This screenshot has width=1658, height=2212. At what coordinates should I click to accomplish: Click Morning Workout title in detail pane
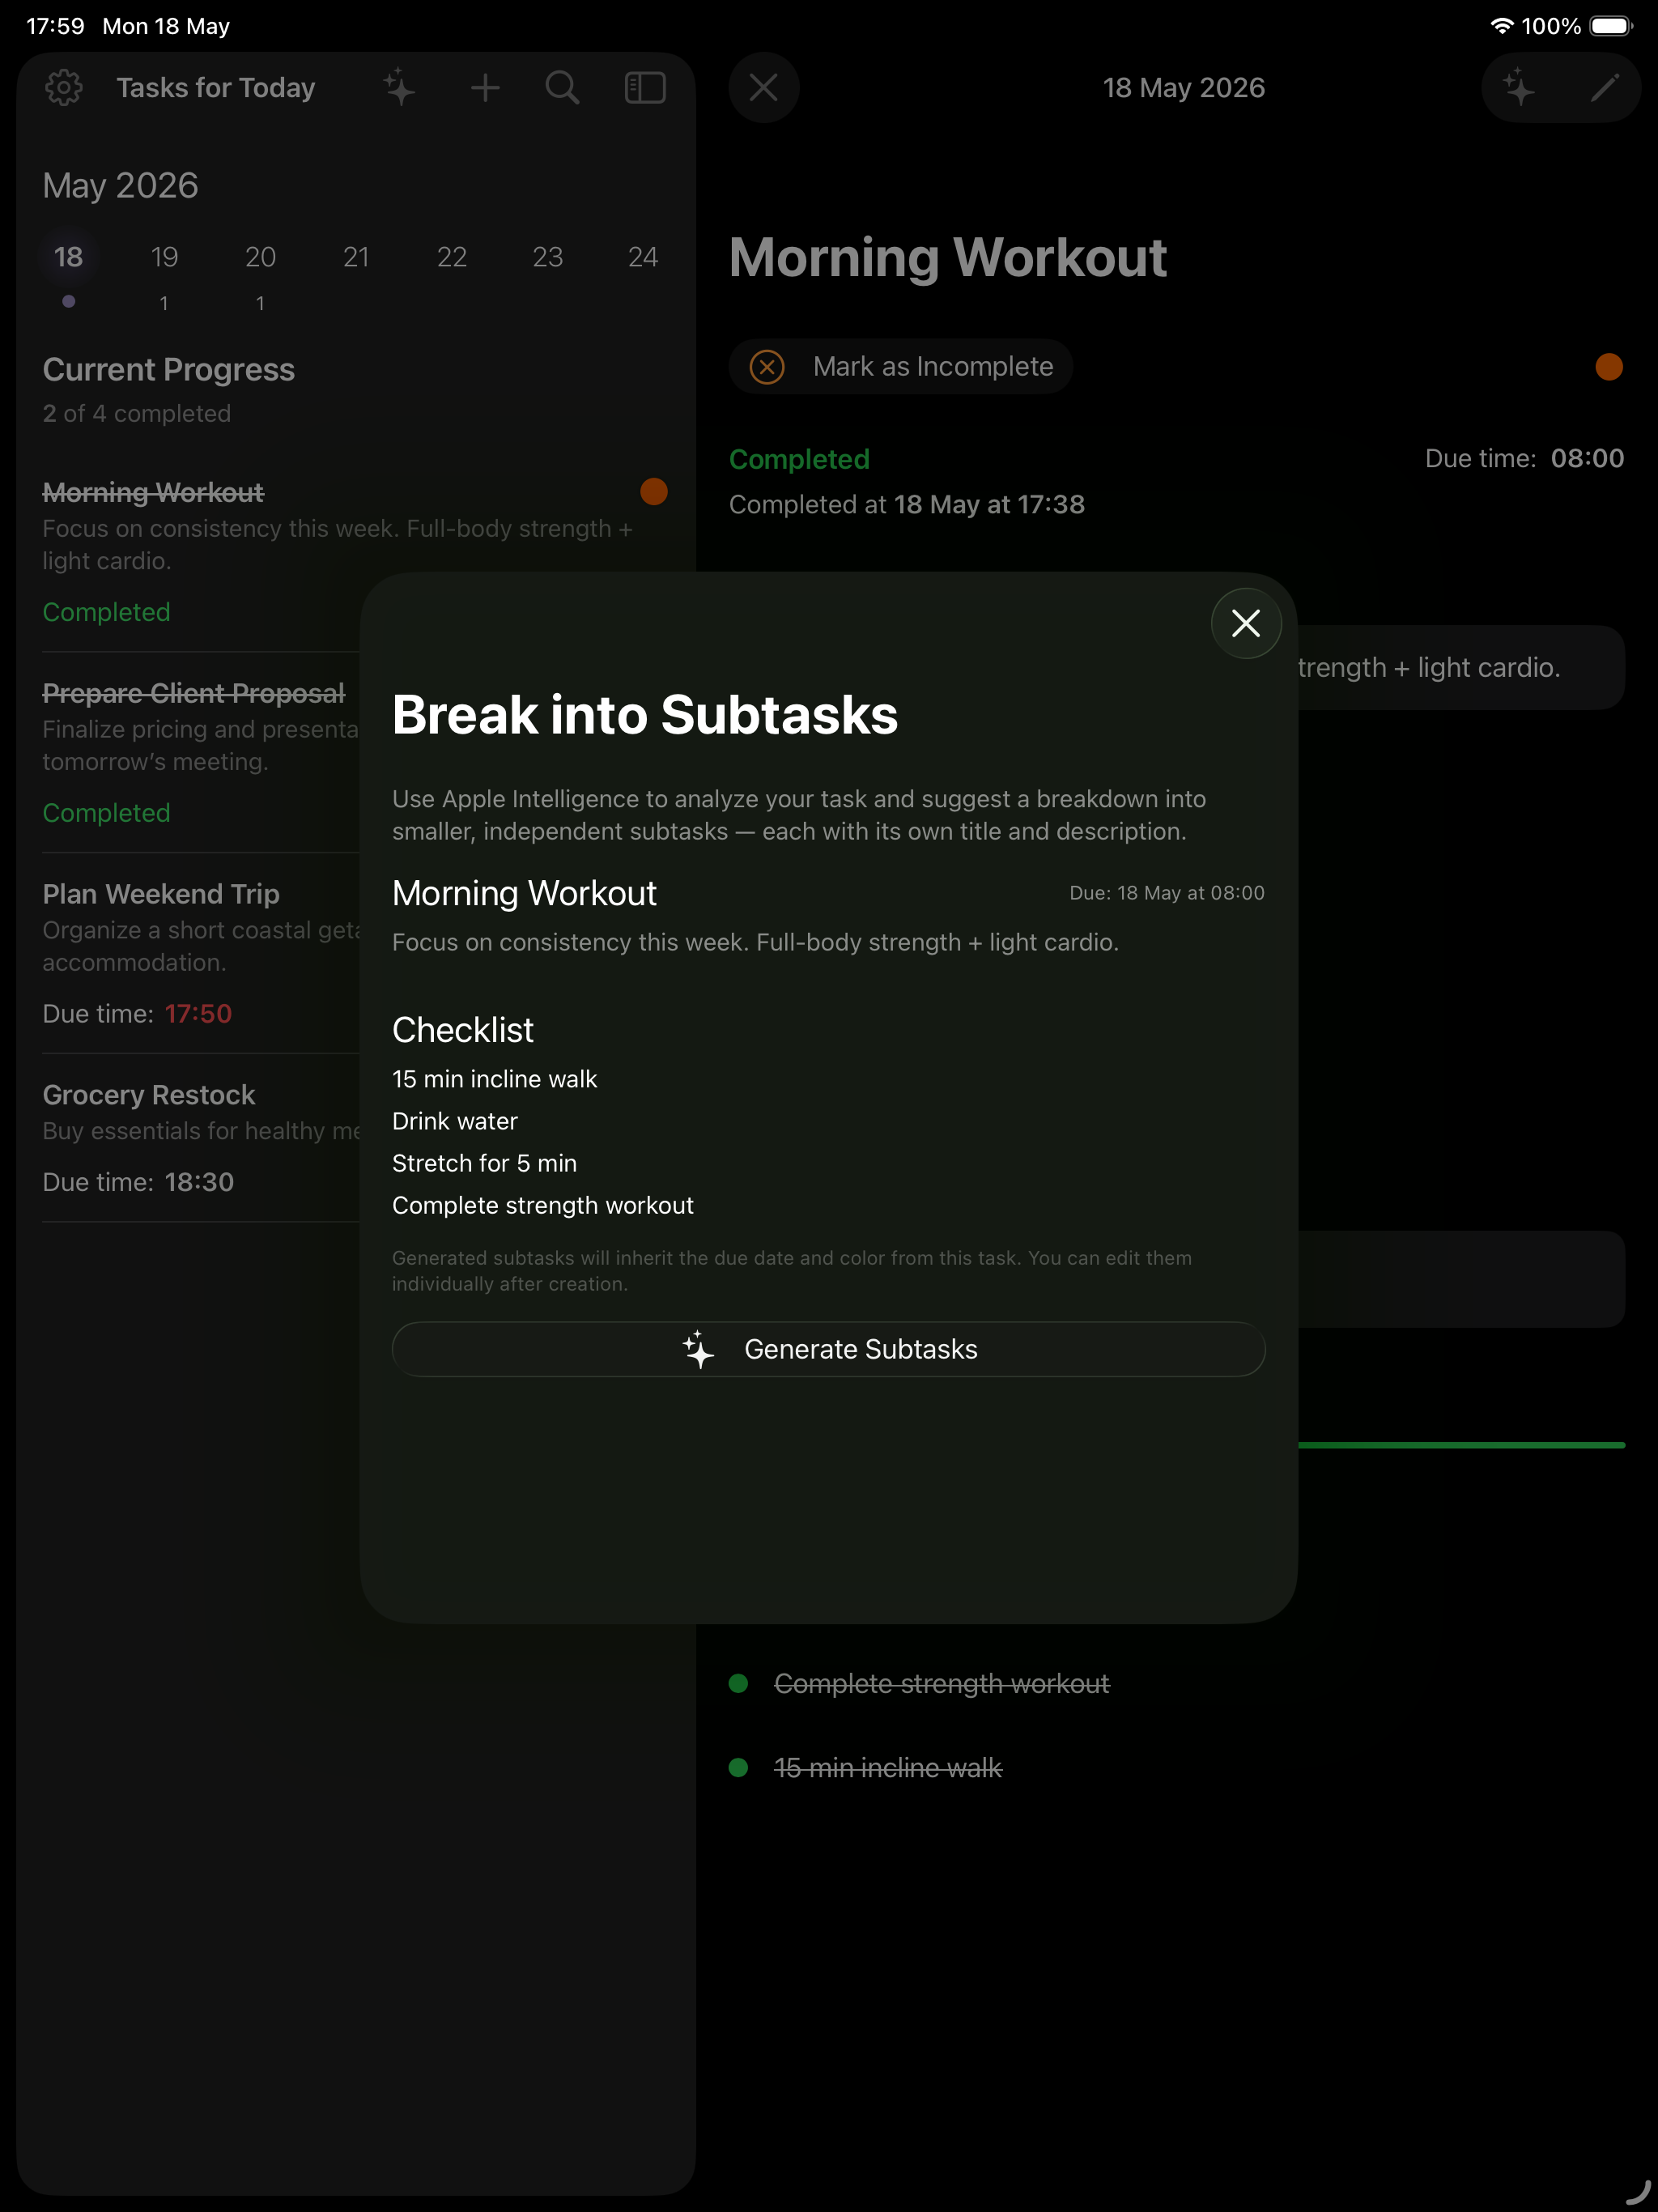[x=948, y=258]
